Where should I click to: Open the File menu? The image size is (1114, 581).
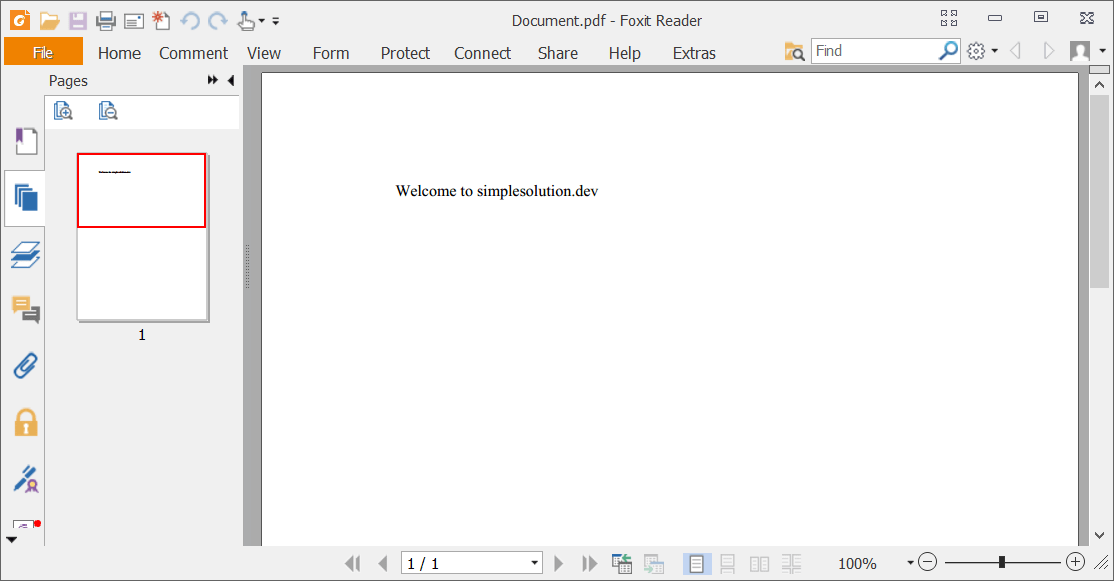point(43,51)
